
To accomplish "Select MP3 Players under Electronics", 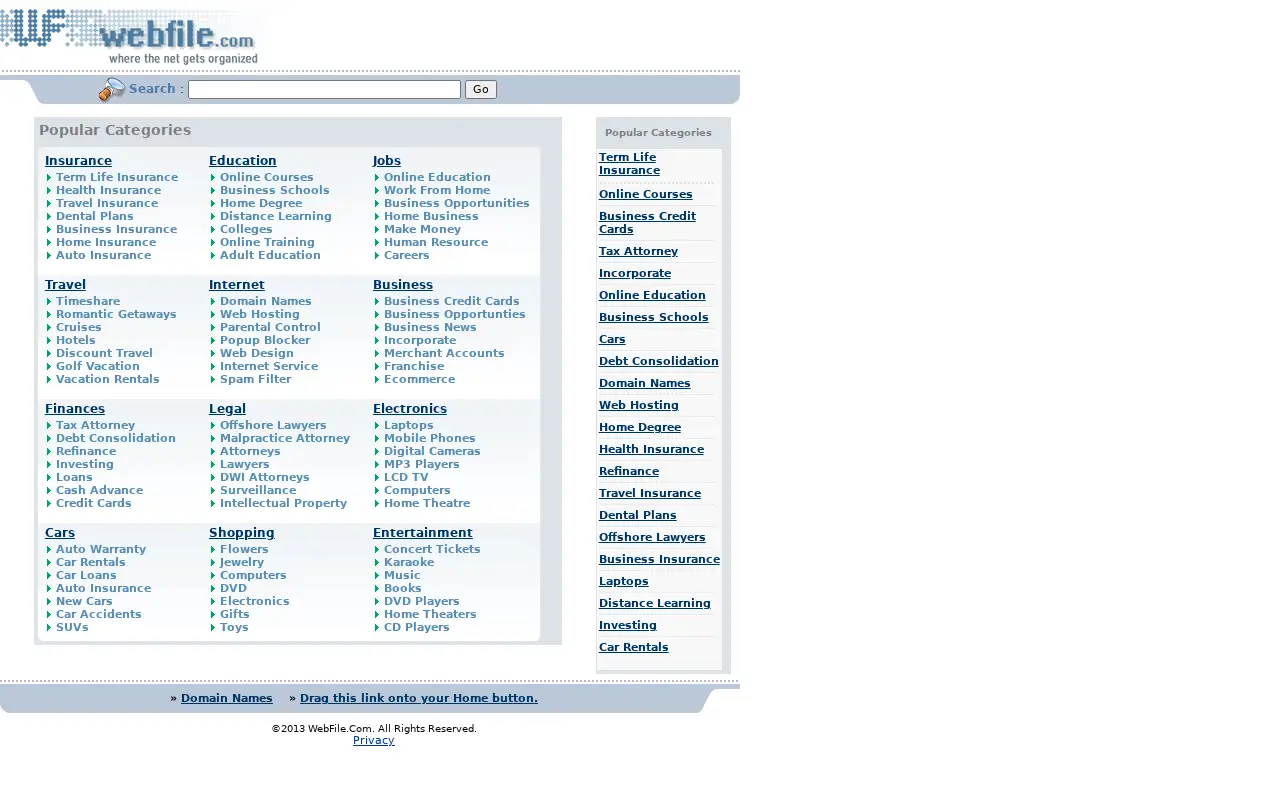I will (422, 464).
